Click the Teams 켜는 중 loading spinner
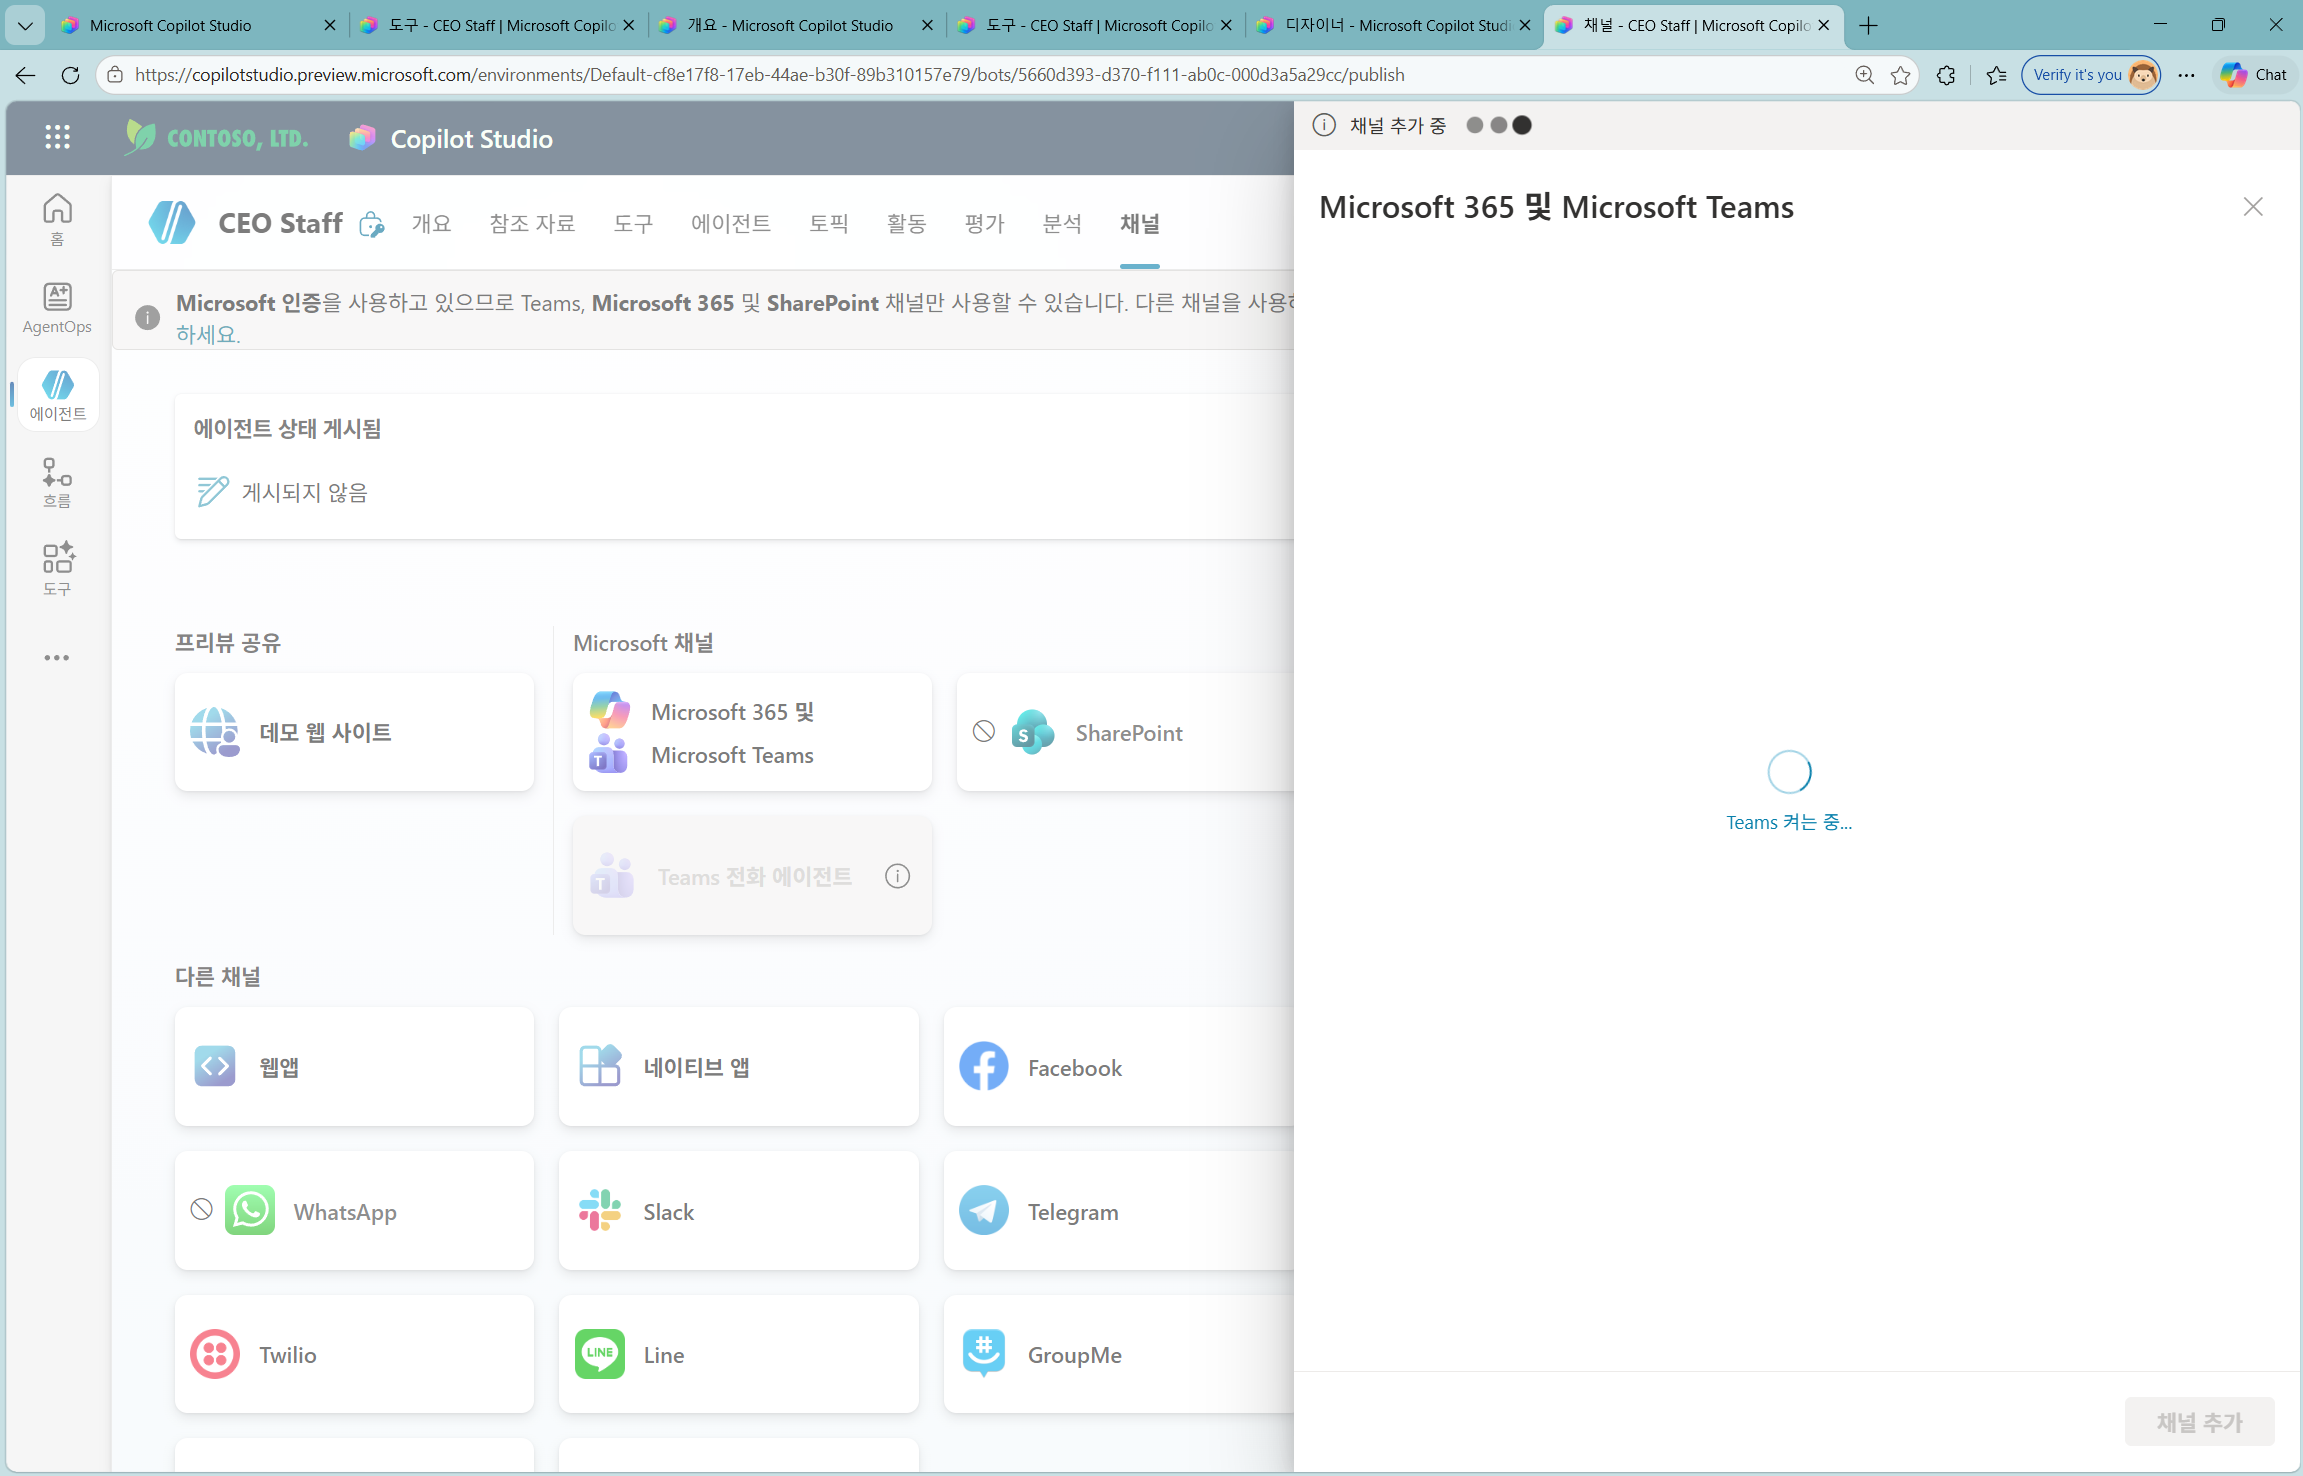Viewport: 2303px width, 1476px height. pyautogui.click(x=1789, y=771)
